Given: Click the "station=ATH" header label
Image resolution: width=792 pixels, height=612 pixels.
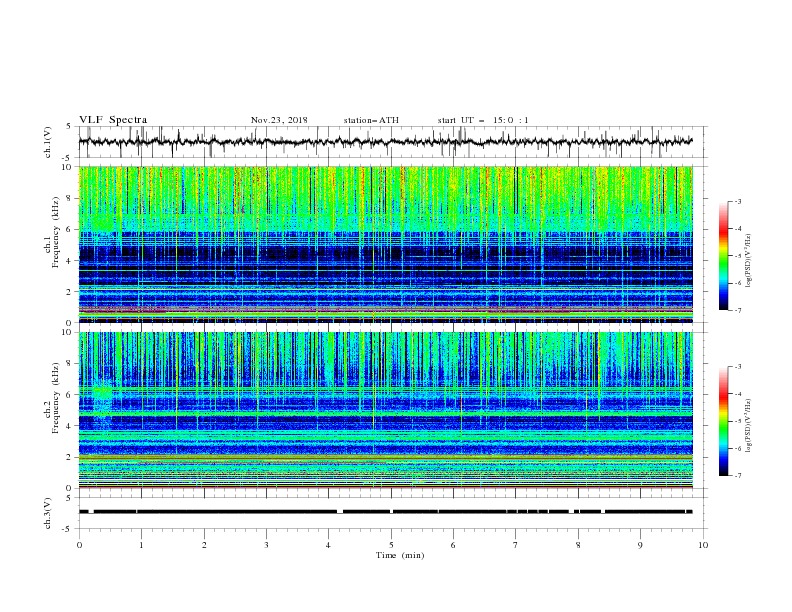Looking at the screenshot, I should pos(371,120).
